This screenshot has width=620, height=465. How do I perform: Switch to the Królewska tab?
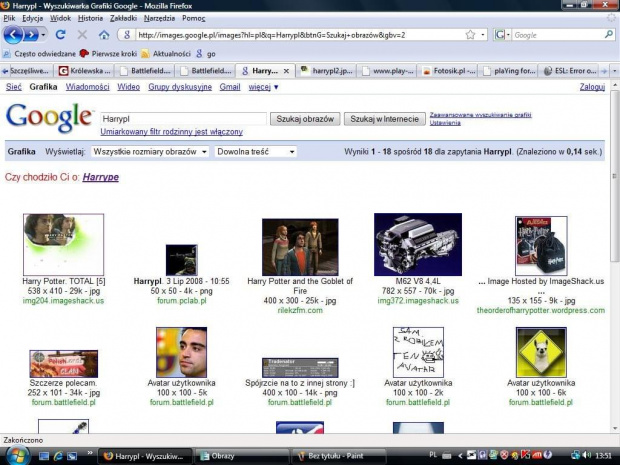[x=85, y=71]
